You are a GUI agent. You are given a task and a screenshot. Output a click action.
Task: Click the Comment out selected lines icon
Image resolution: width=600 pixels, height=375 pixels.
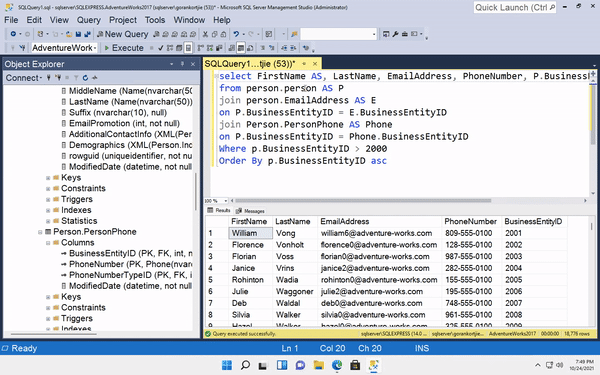pos(262,48)
